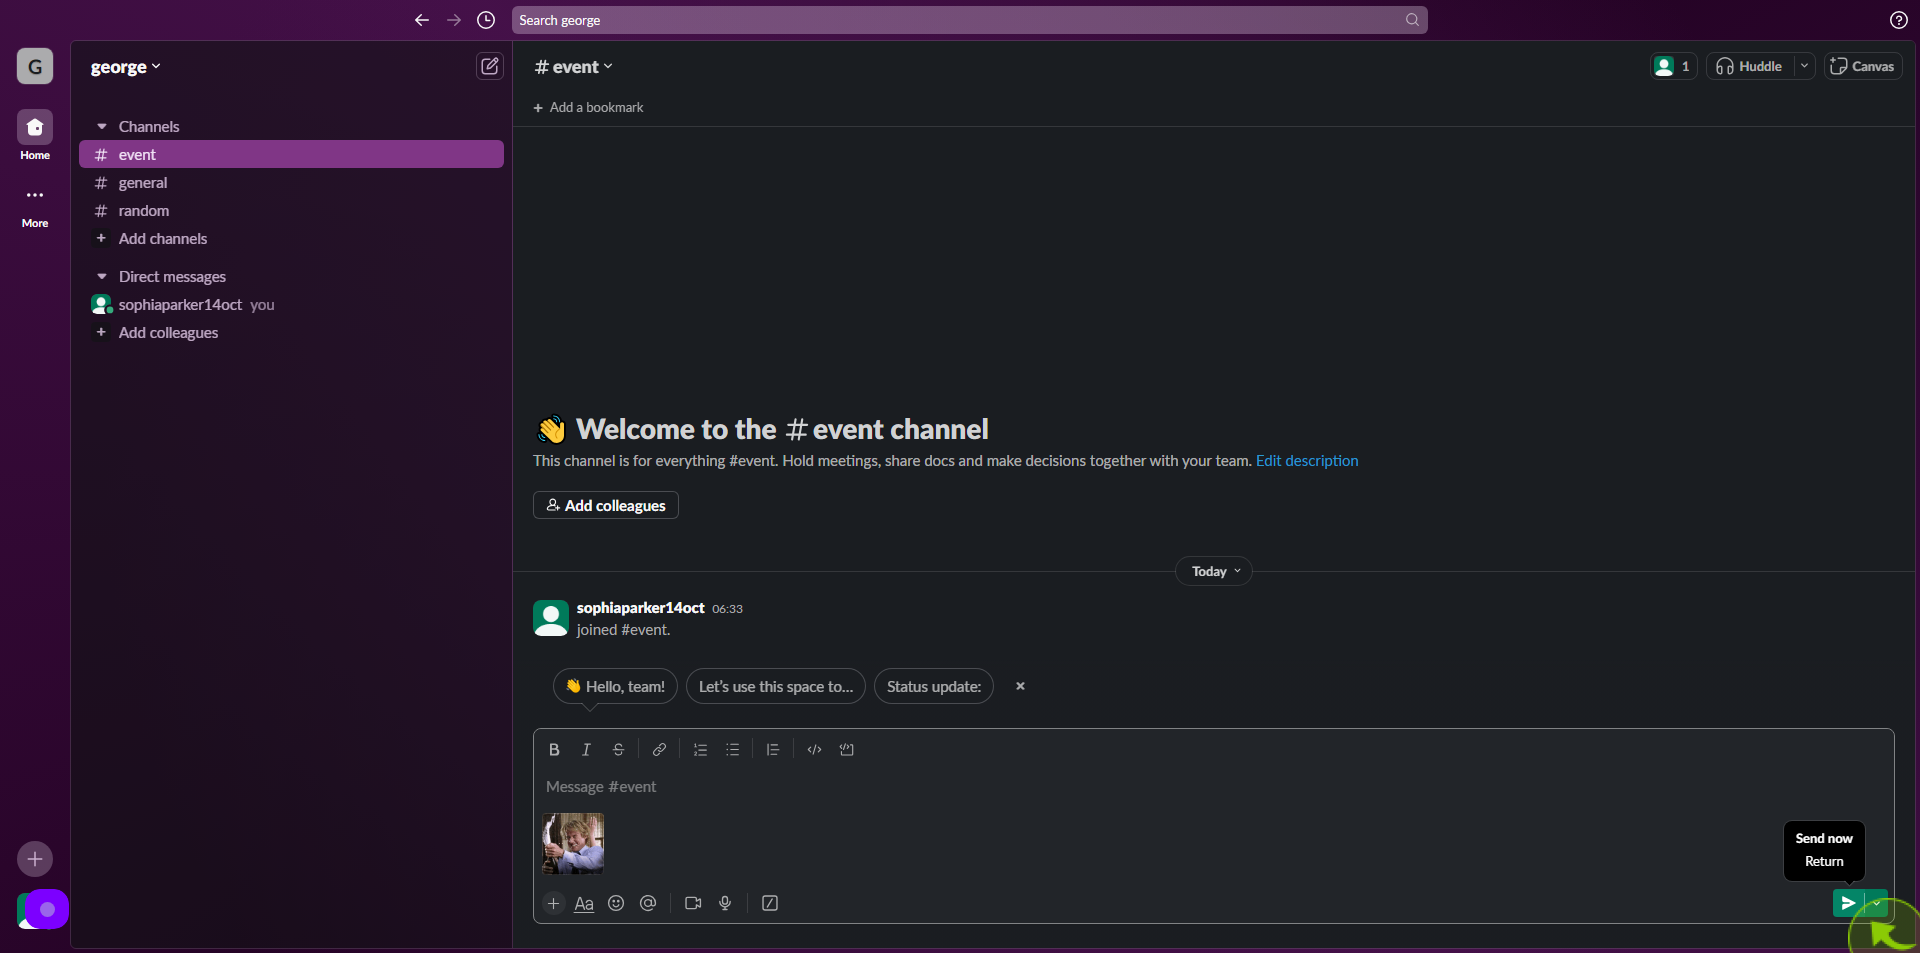Click the Edit description link

pyautogui.click(x=1307, y=460)
